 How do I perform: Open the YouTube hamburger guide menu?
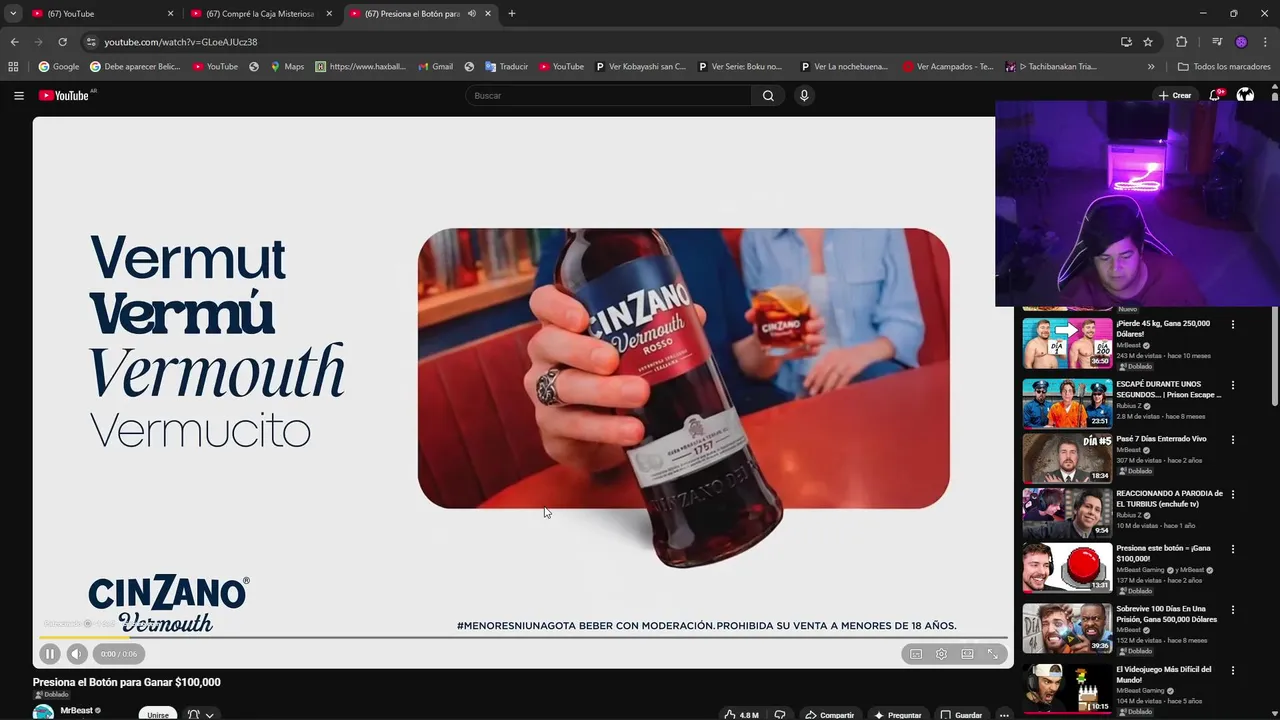click(19, 95)
